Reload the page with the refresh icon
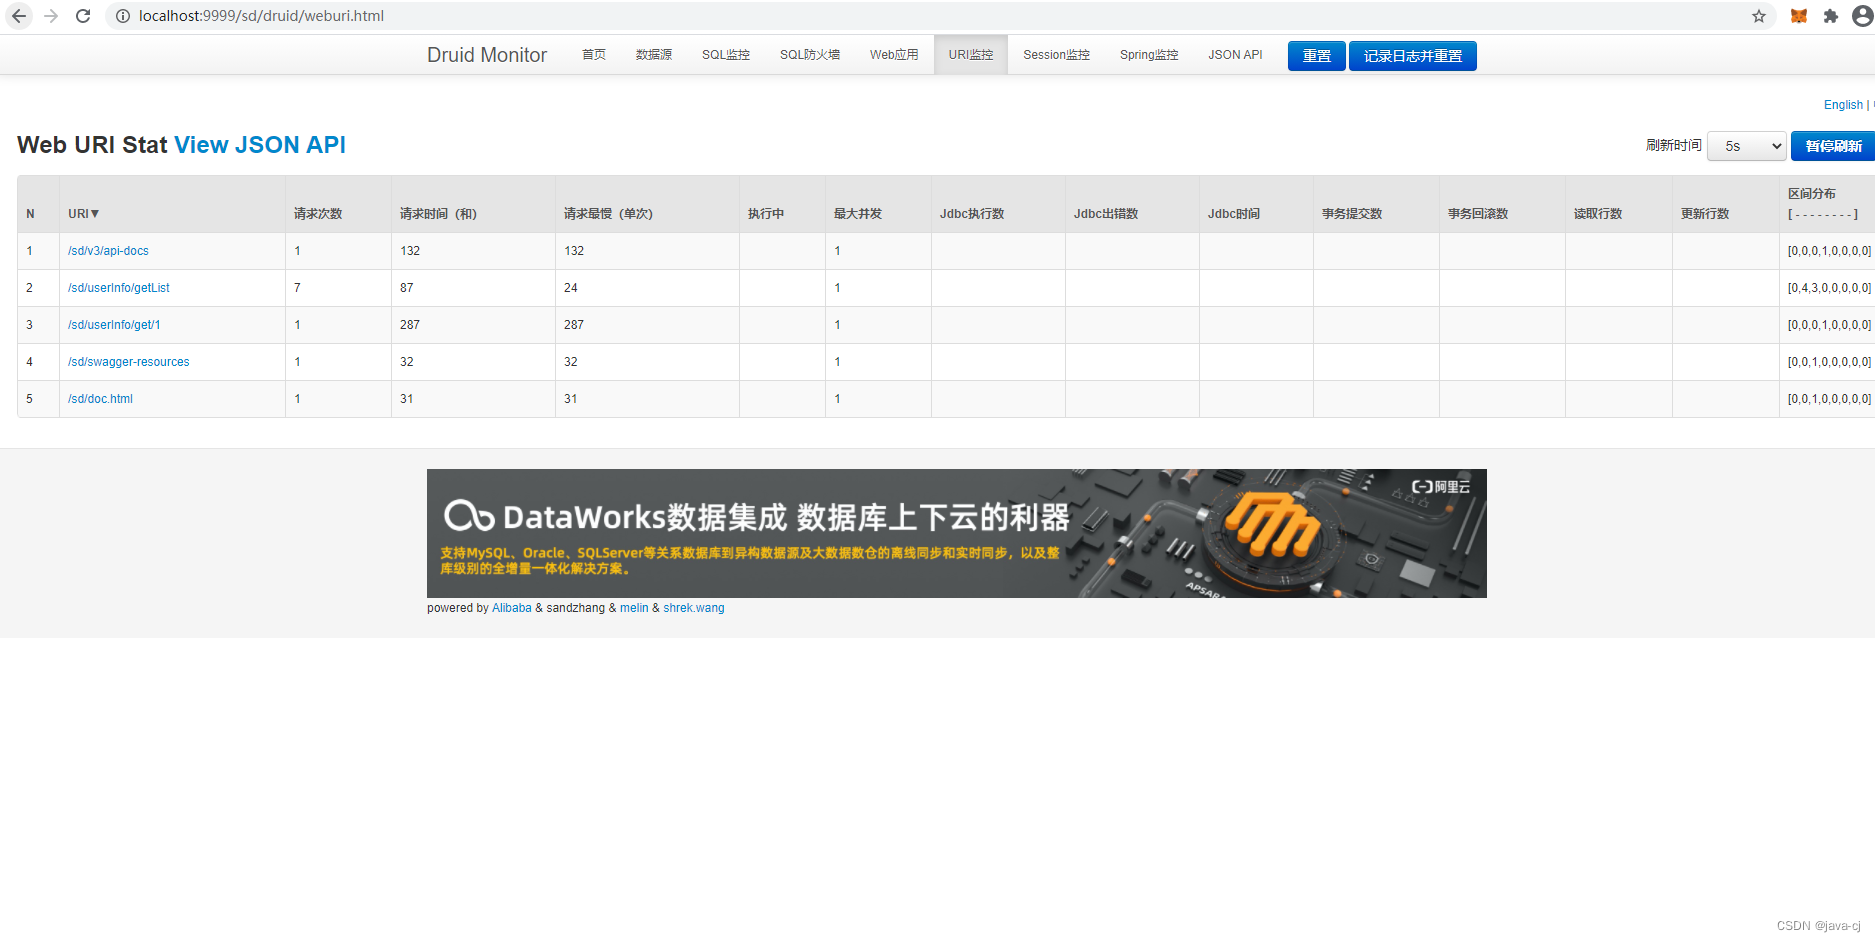The width and height of the screenshot is (1875, 942). (83, 16)
